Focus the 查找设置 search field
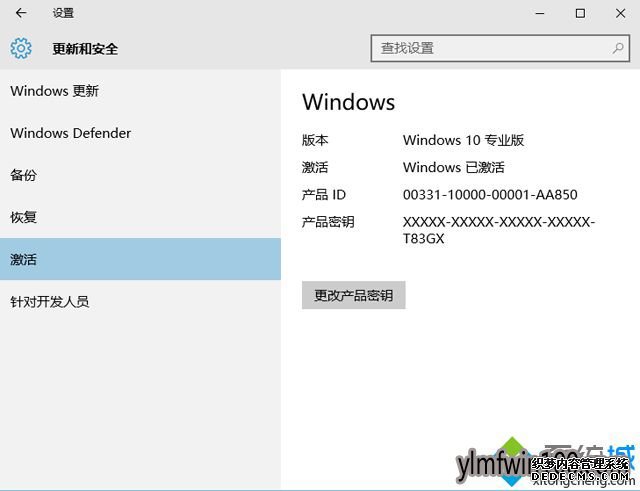This screenshot has width=640, height=491. [500, 48]
